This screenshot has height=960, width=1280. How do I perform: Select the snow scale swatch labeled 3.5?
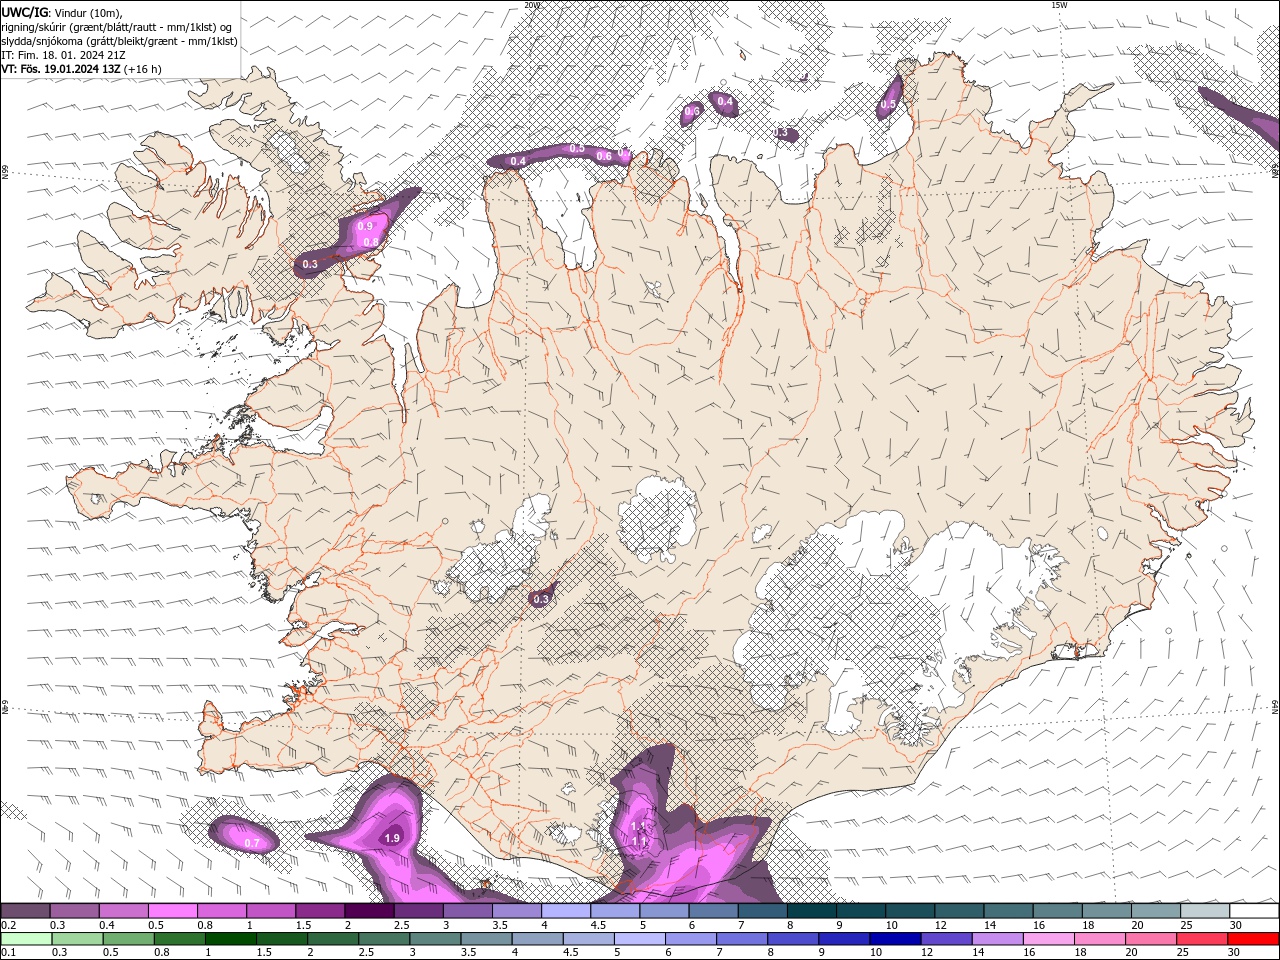point(517,911)
